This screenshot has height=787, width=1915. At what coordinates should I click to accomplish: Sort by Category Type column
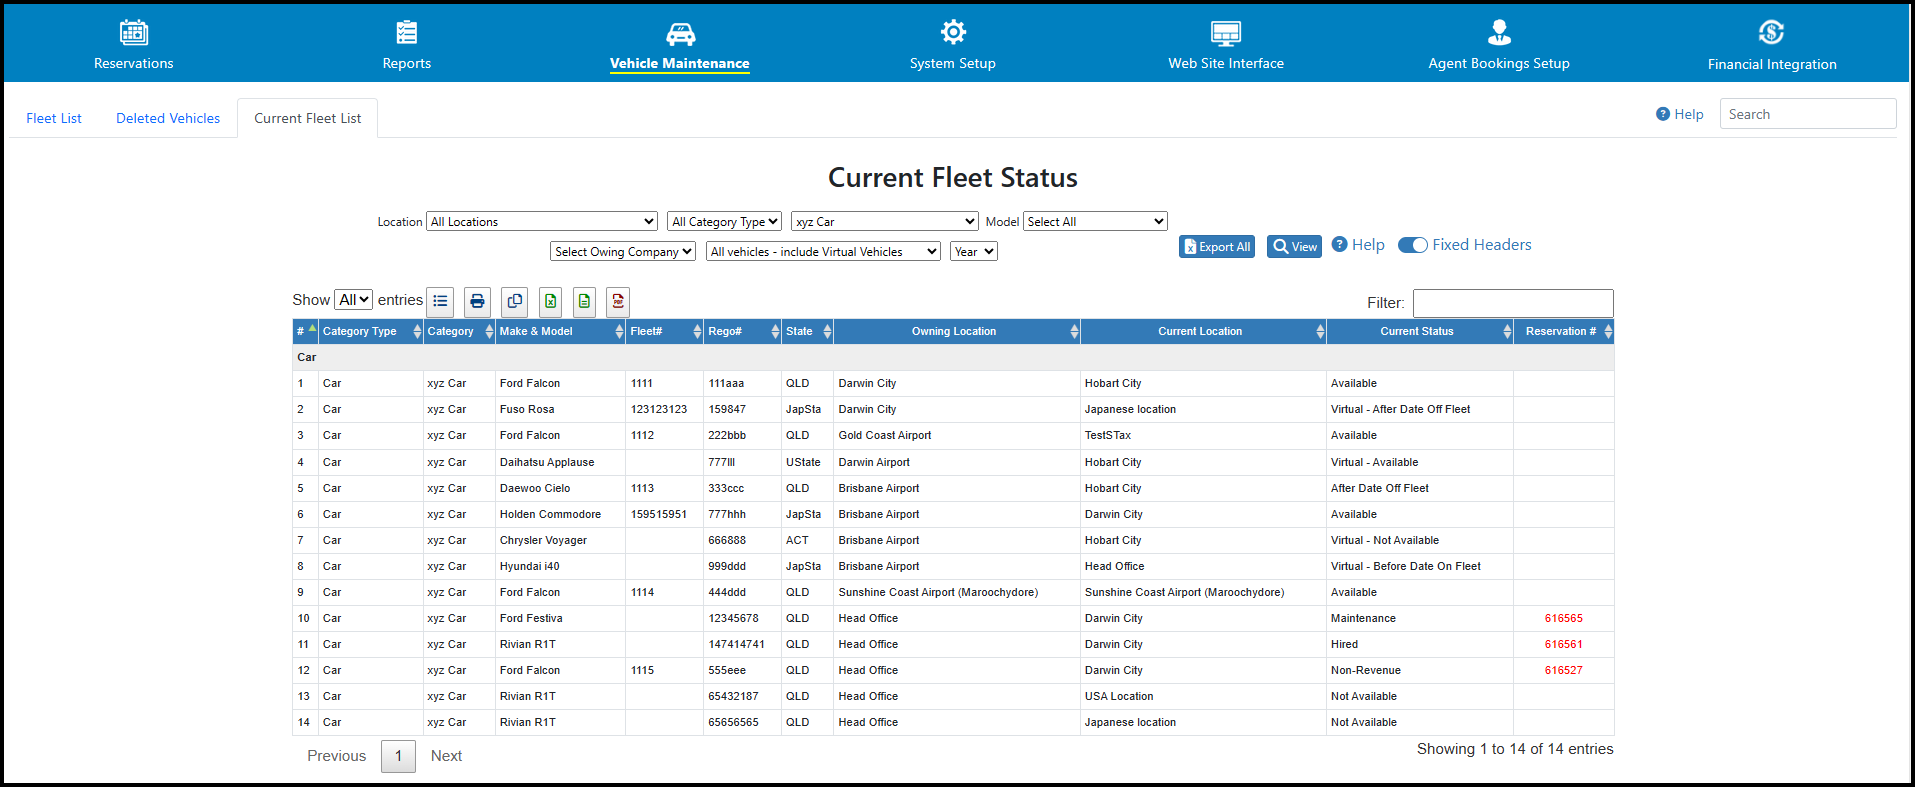(371, 331)
